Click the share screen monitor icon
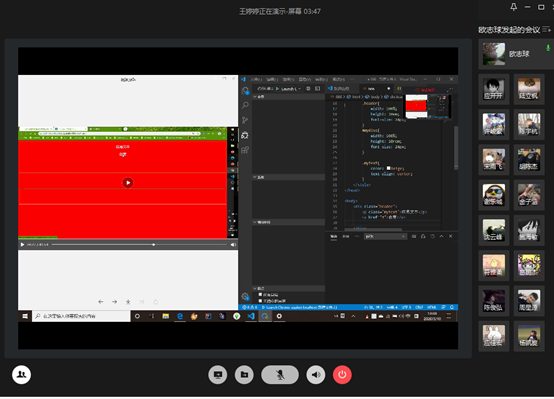Image resolution: width=554 pixels, height=399 pixels. pos(218,375)
